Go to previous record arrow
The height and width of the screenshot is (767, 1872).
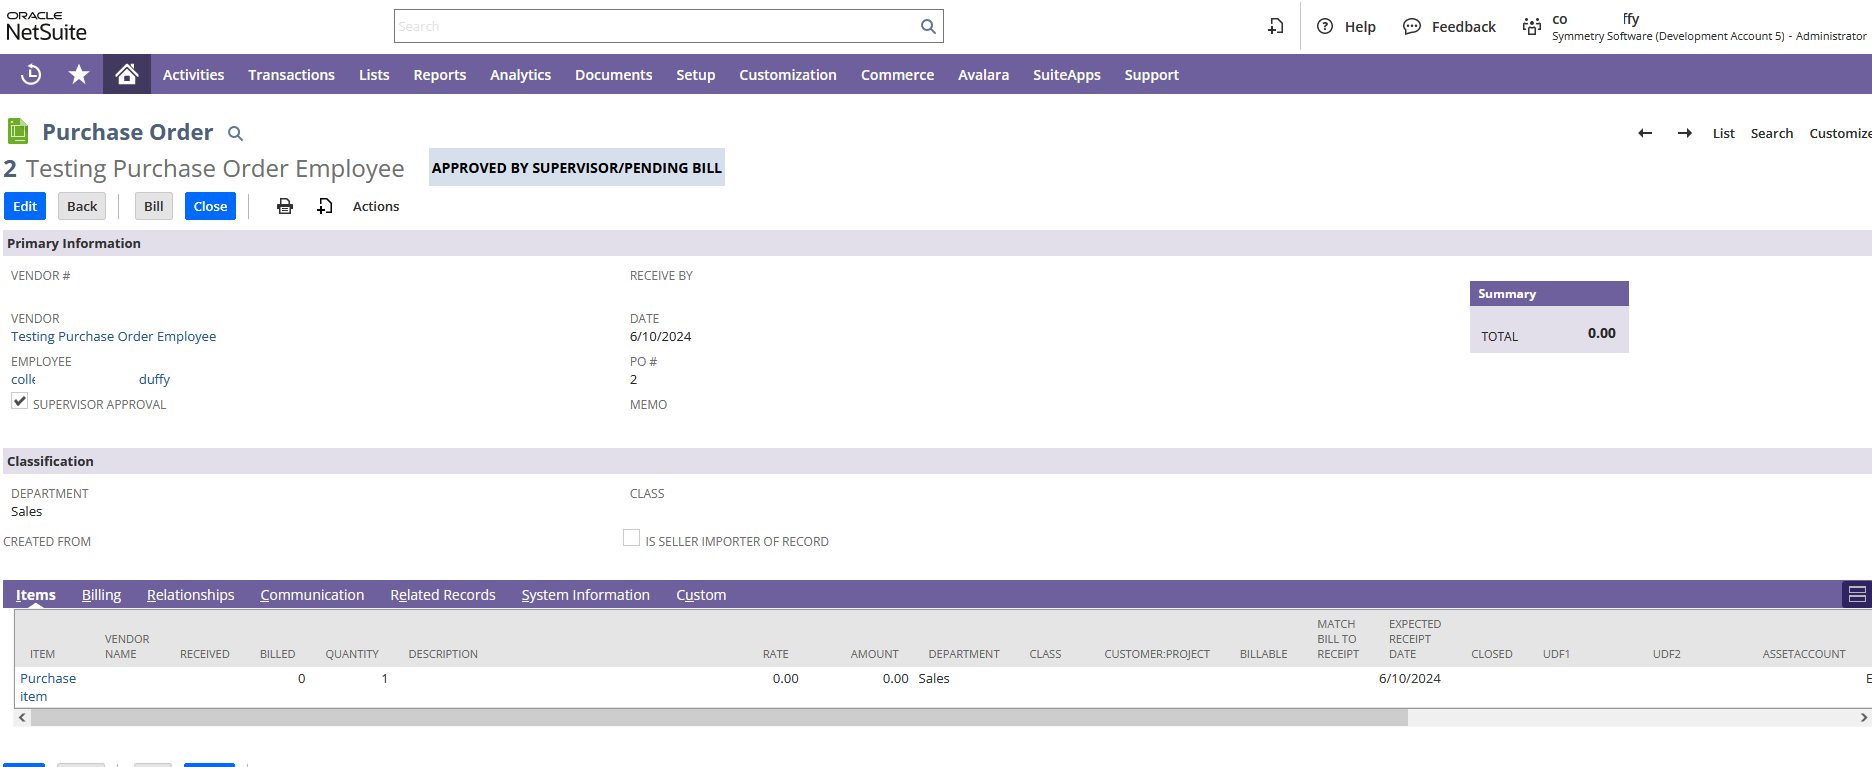click(x=1645, y=133)
